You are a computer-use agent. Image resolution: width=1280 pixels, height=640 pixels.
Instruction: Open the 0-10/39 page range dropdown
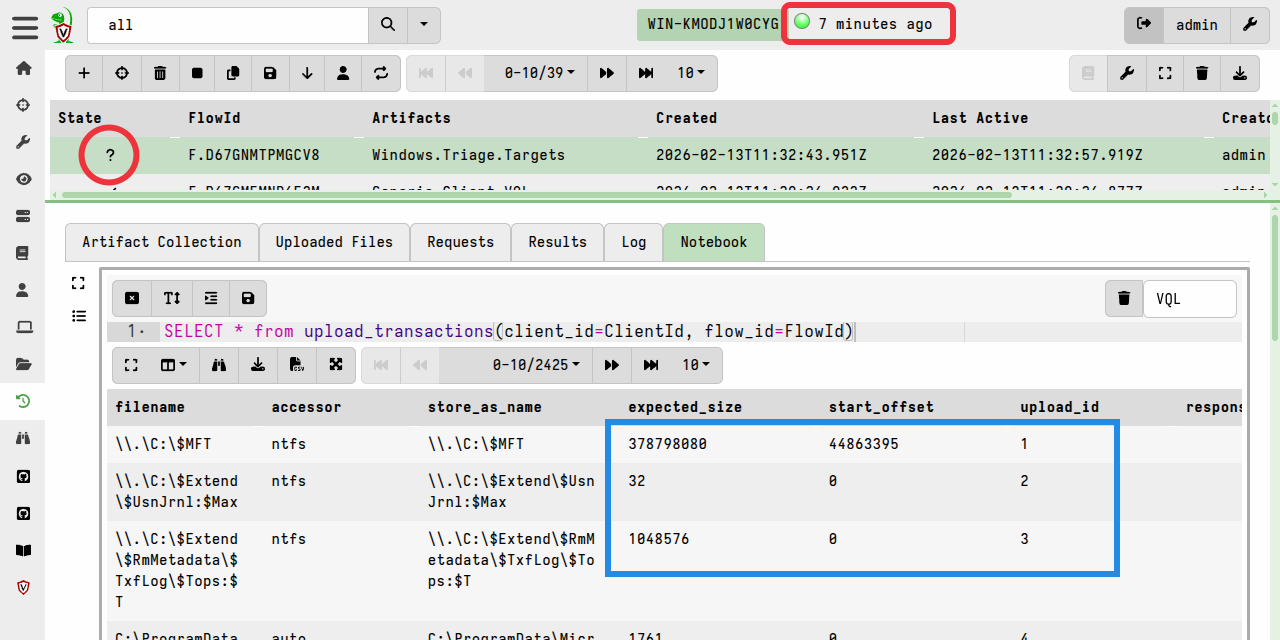pyautogui.click(x=535, y=73)
